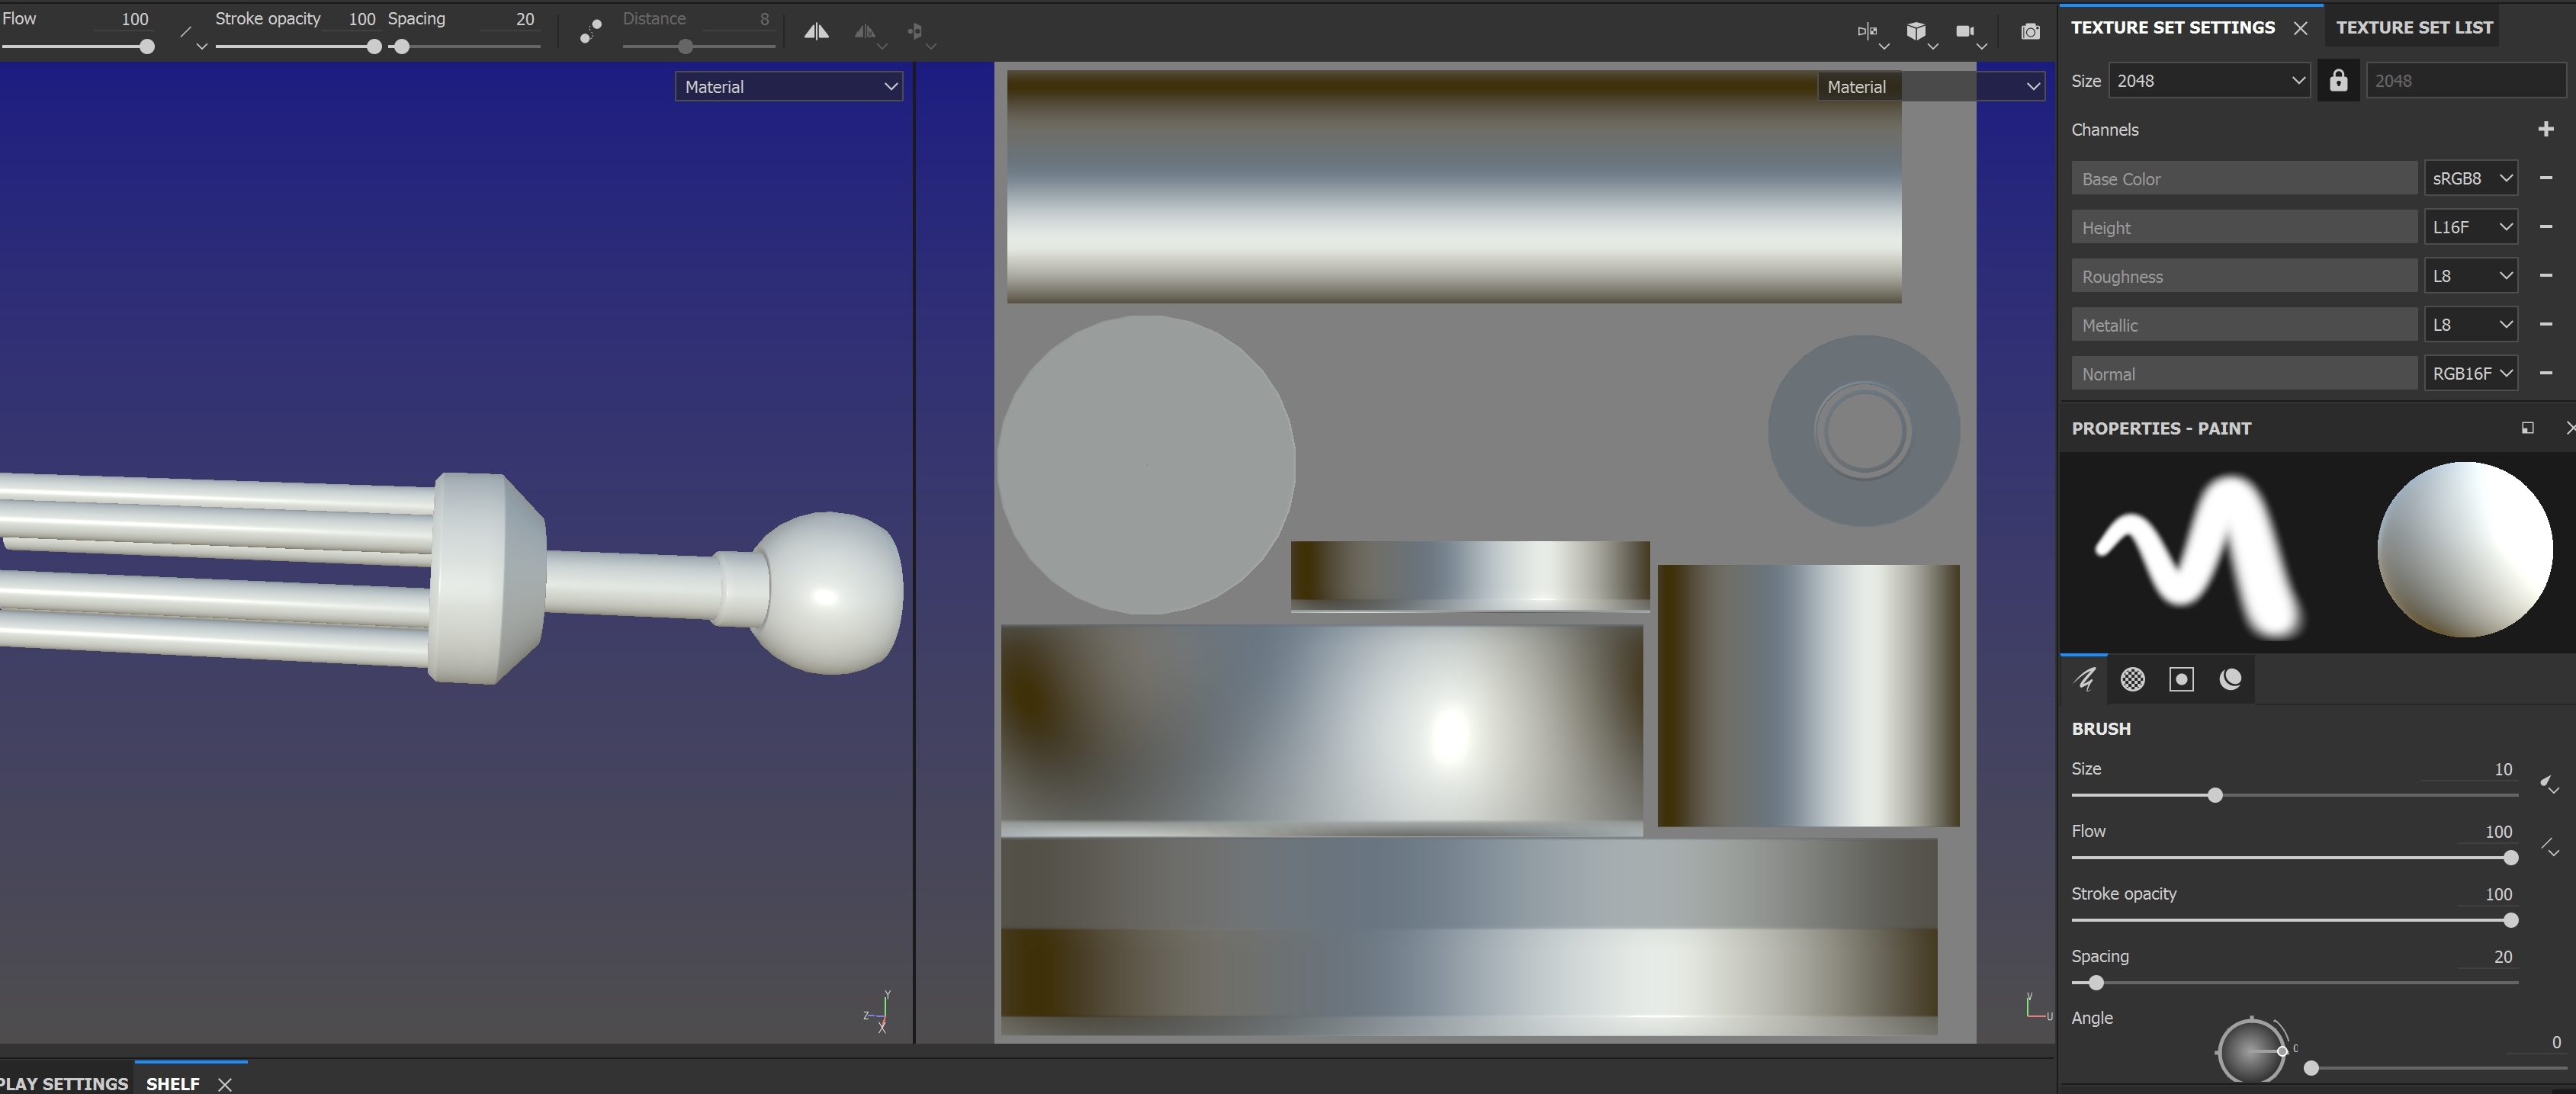
Task: Open the Material picker tab
Action: (2230, 680)
